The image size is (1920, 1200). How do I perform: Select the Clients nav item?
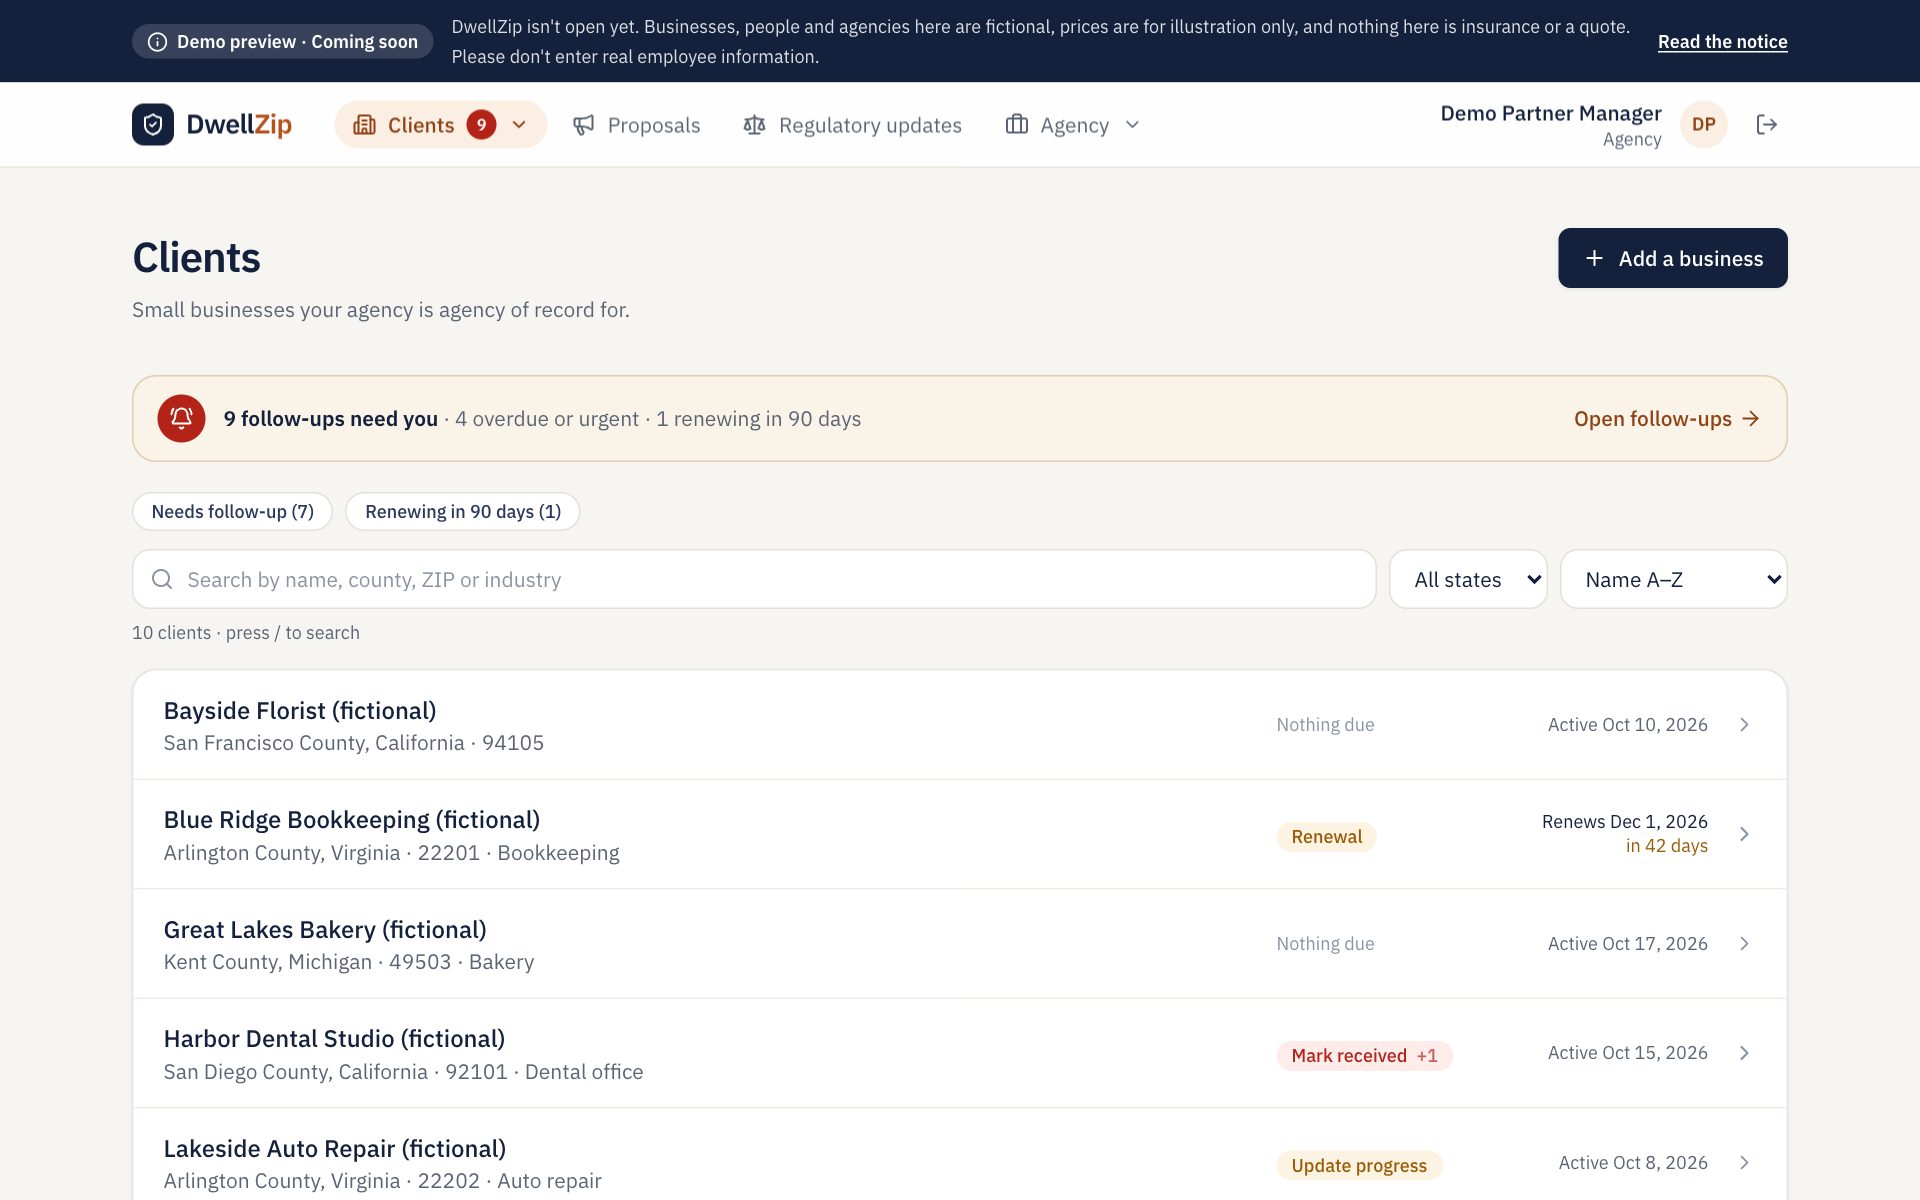[x=441, y=125]
